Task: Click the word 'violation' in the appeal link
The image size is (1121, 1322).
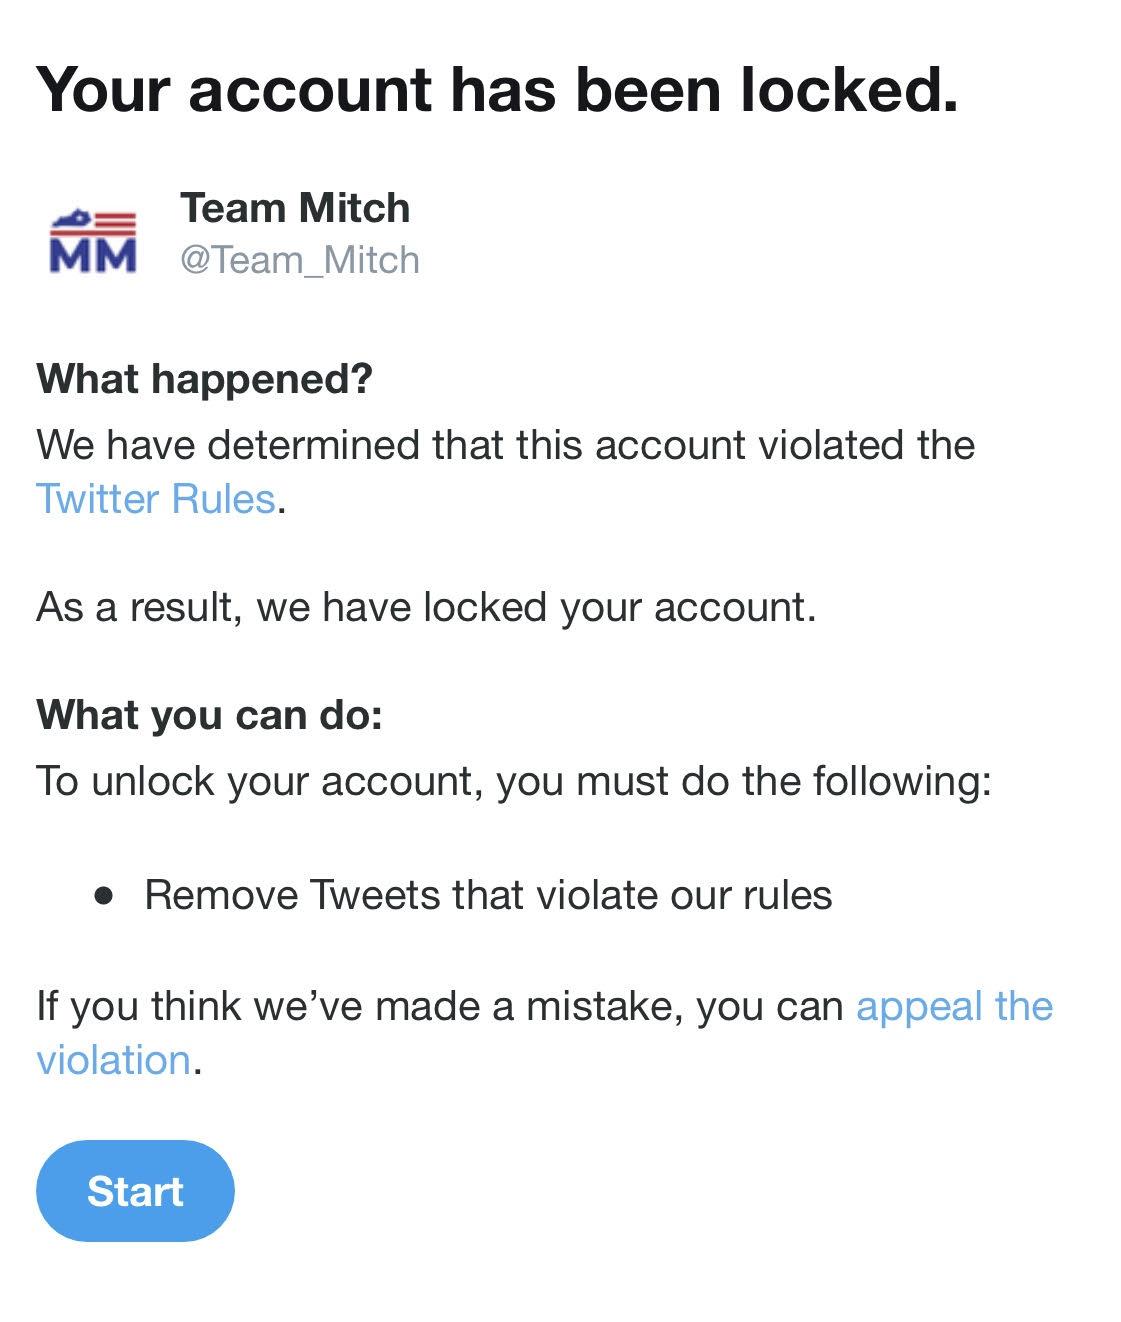Action: [113, 1060]
